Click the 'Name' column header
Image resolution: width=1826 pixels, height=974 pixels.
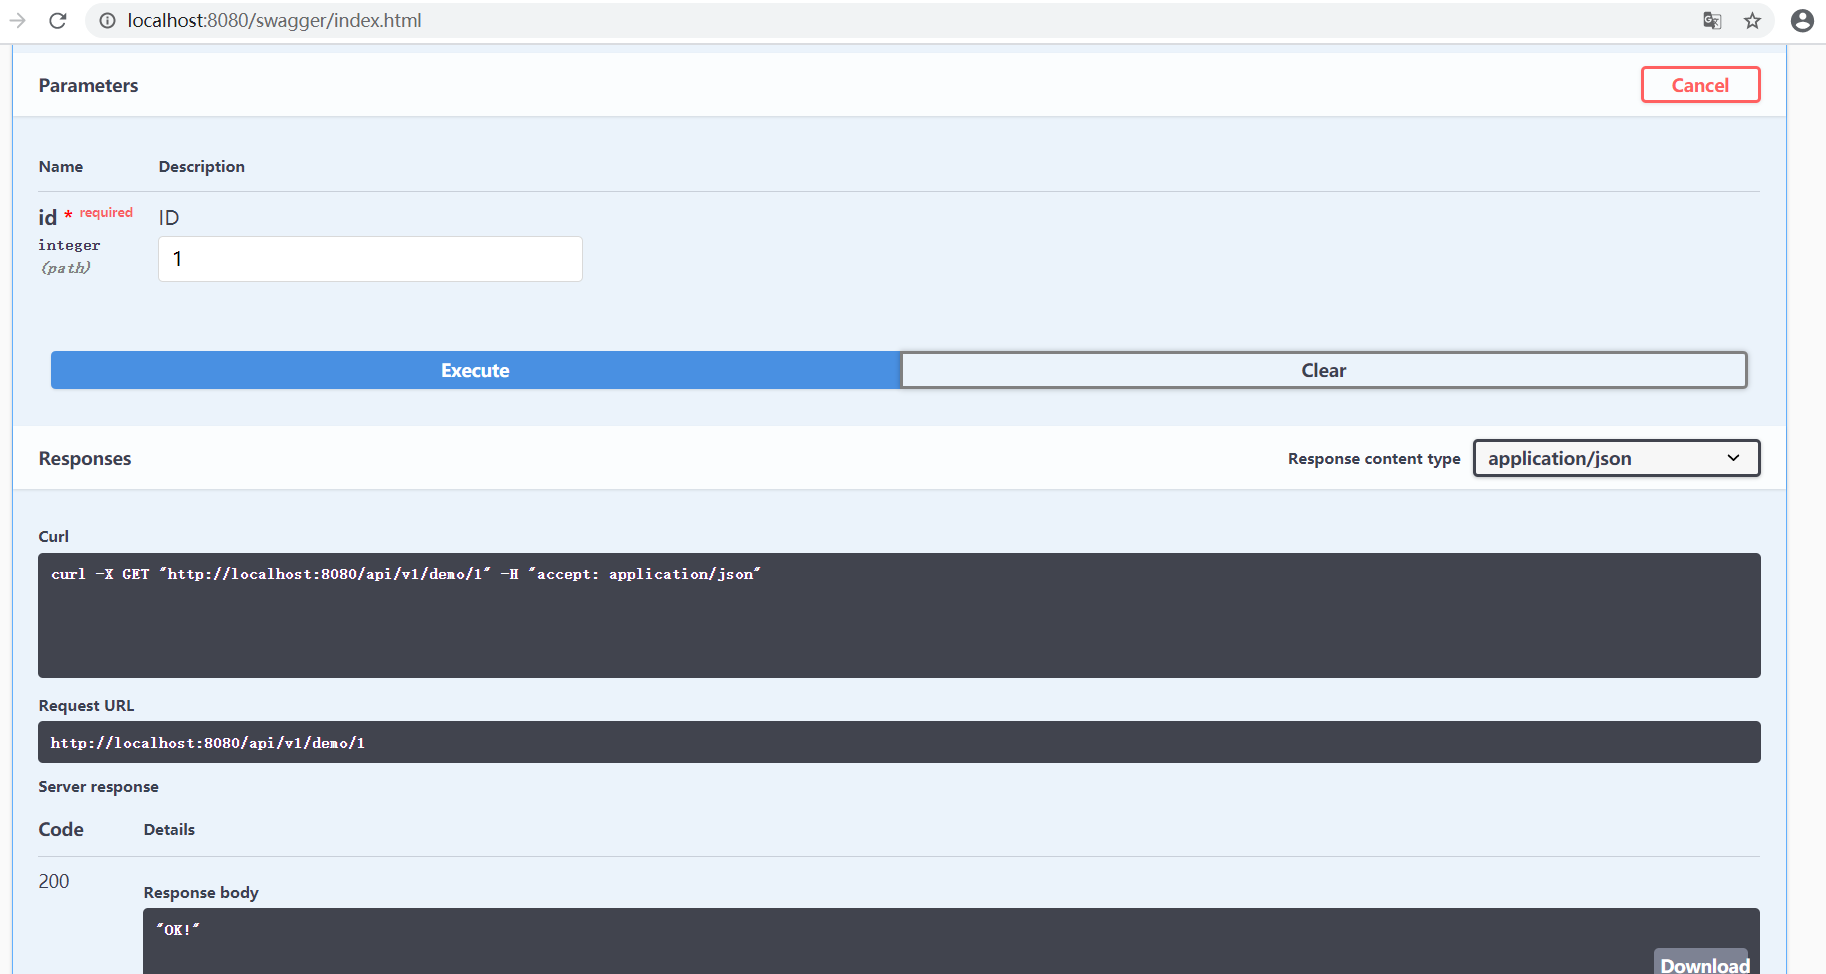61,166
